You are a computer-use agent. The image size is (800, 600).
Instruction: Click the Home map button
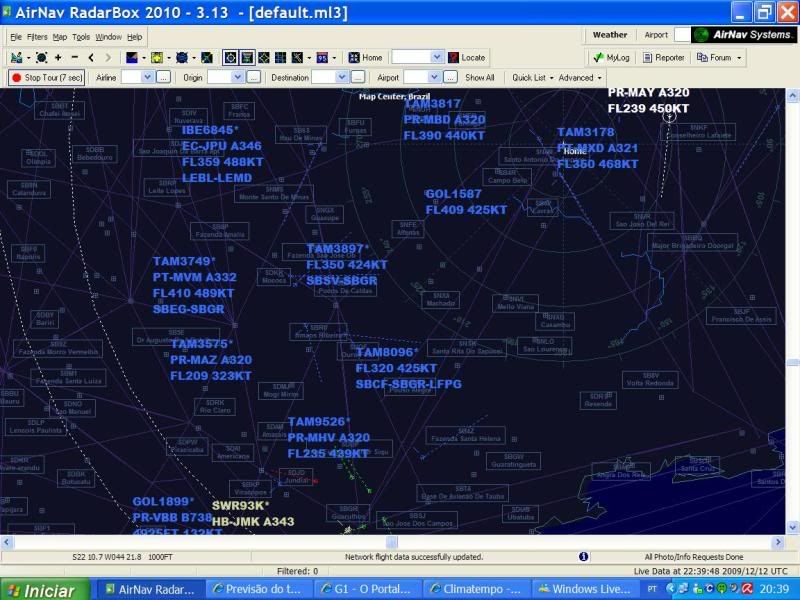[x=365, y=58]
